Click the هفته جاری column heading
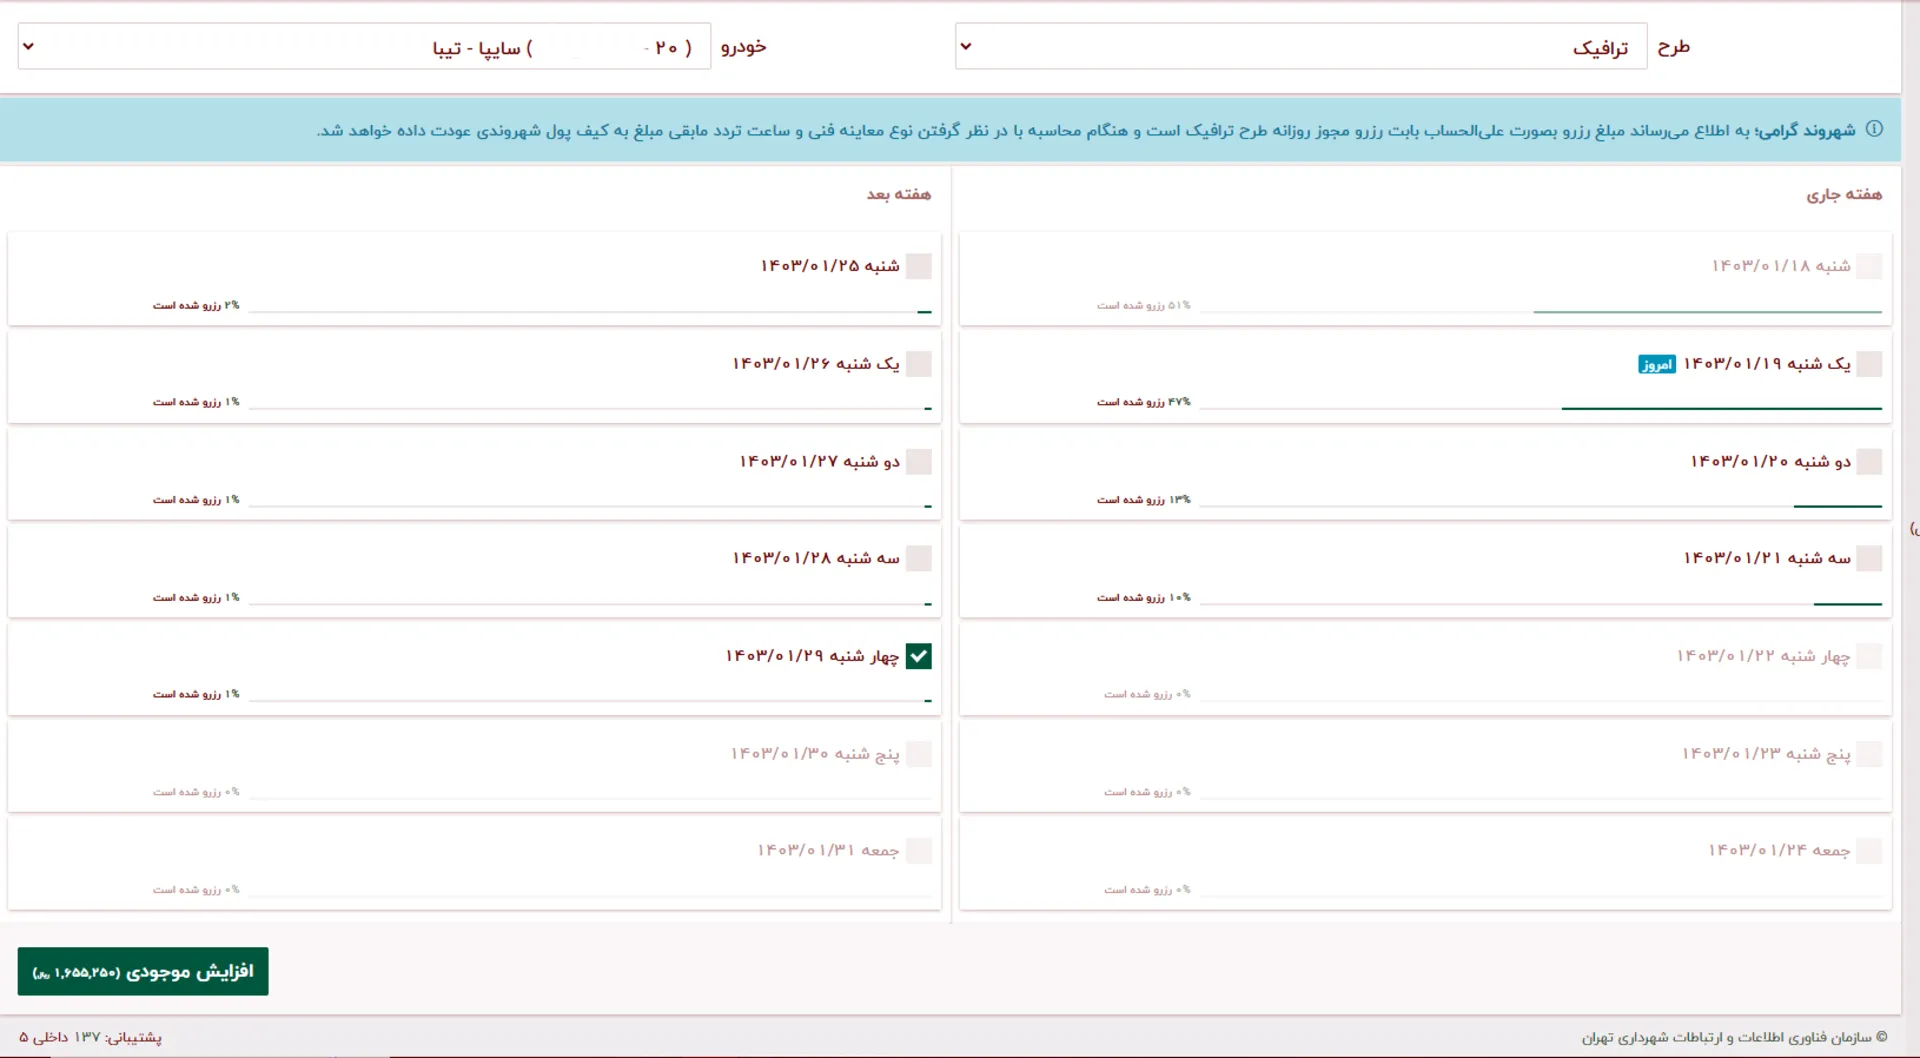The width and height of the screenshot is (1920, 1058). pos(1843,194)
